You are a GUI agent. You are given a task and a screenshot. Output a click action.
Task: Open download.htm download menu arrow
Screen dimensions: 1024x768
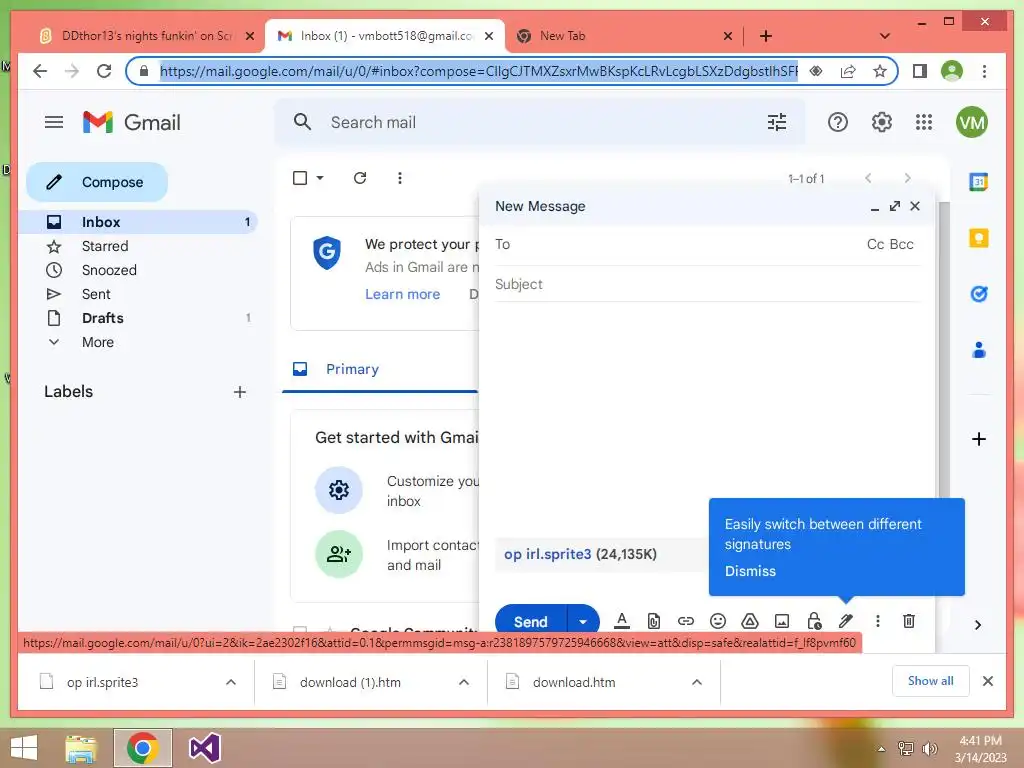click(x=697, y=682)
